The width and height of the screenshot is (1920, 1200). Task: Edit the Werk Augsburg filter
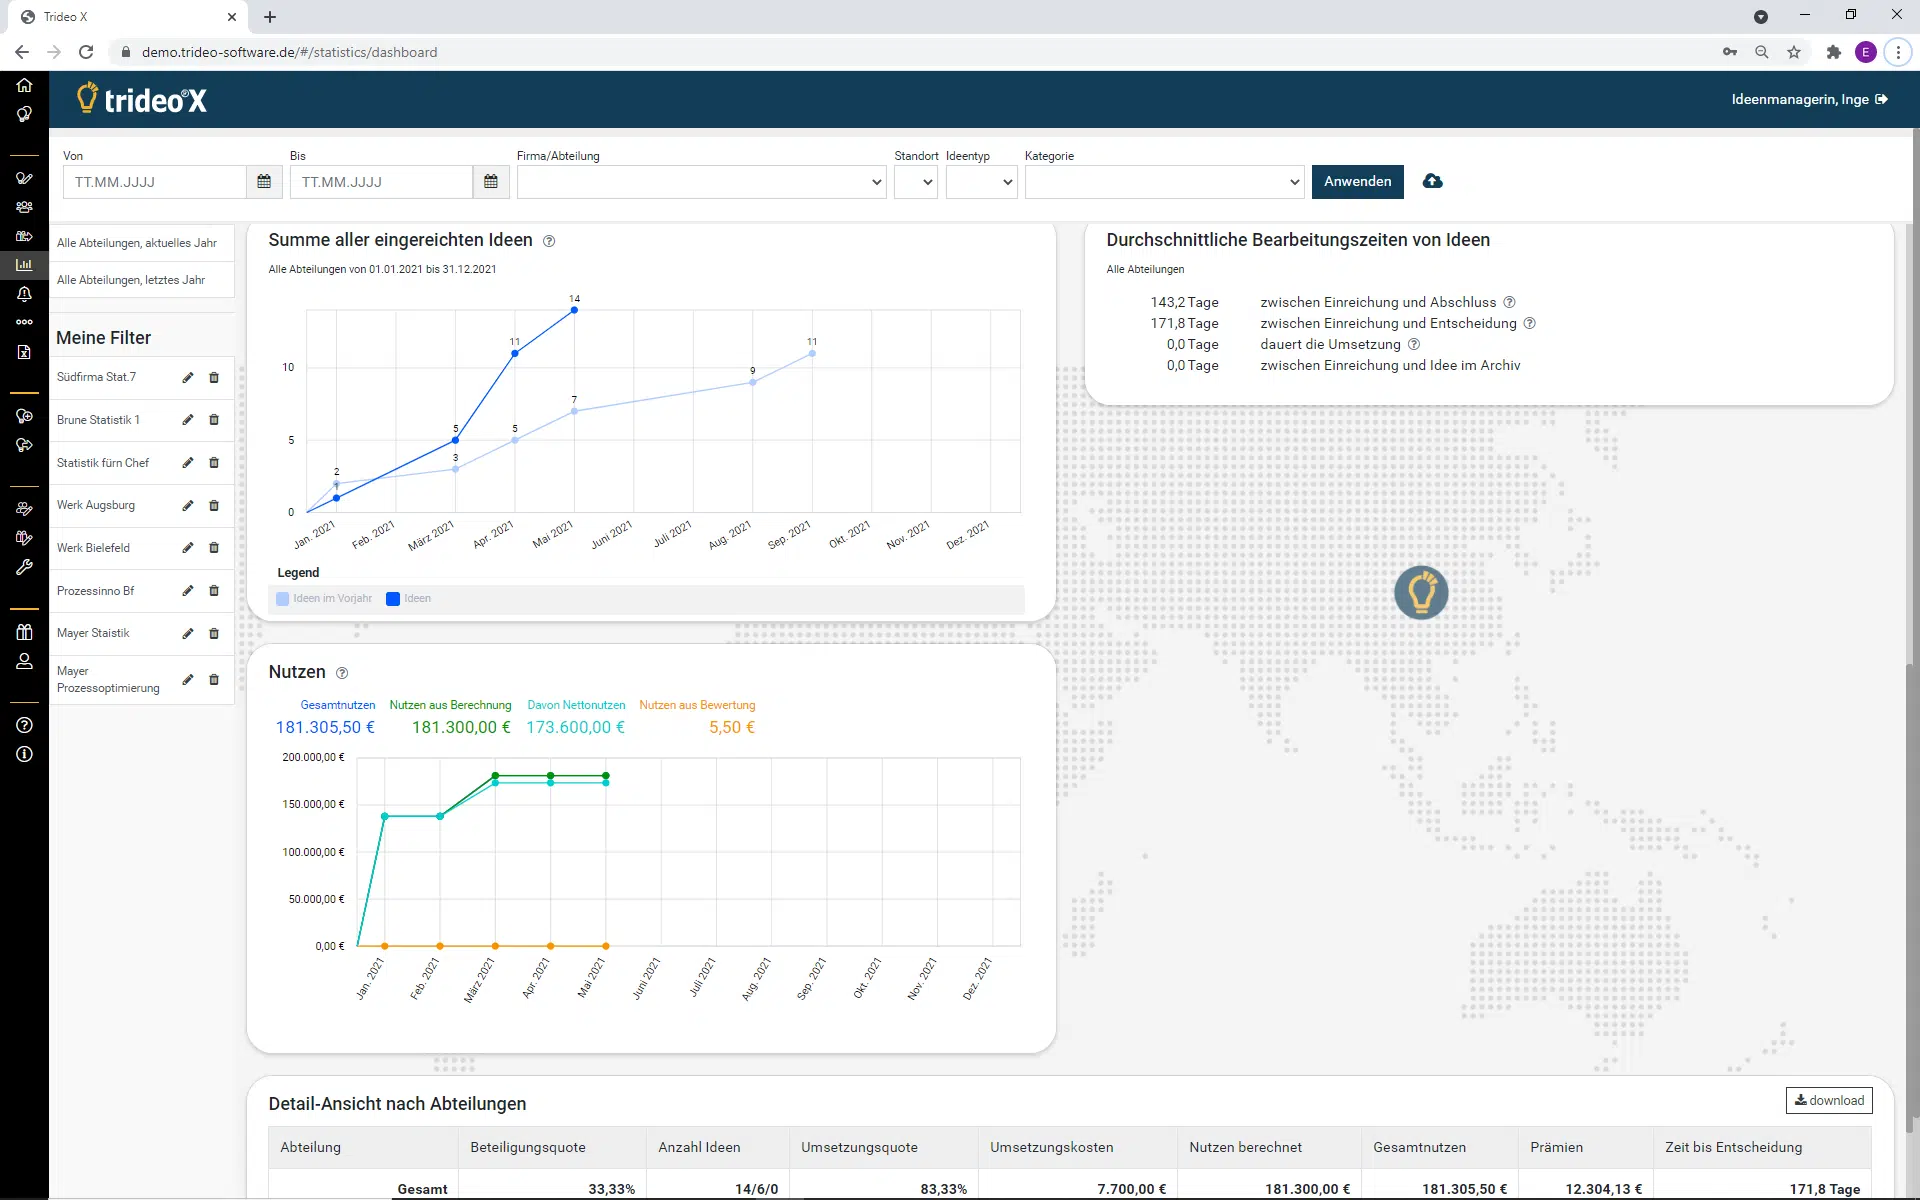click(187, 506)
